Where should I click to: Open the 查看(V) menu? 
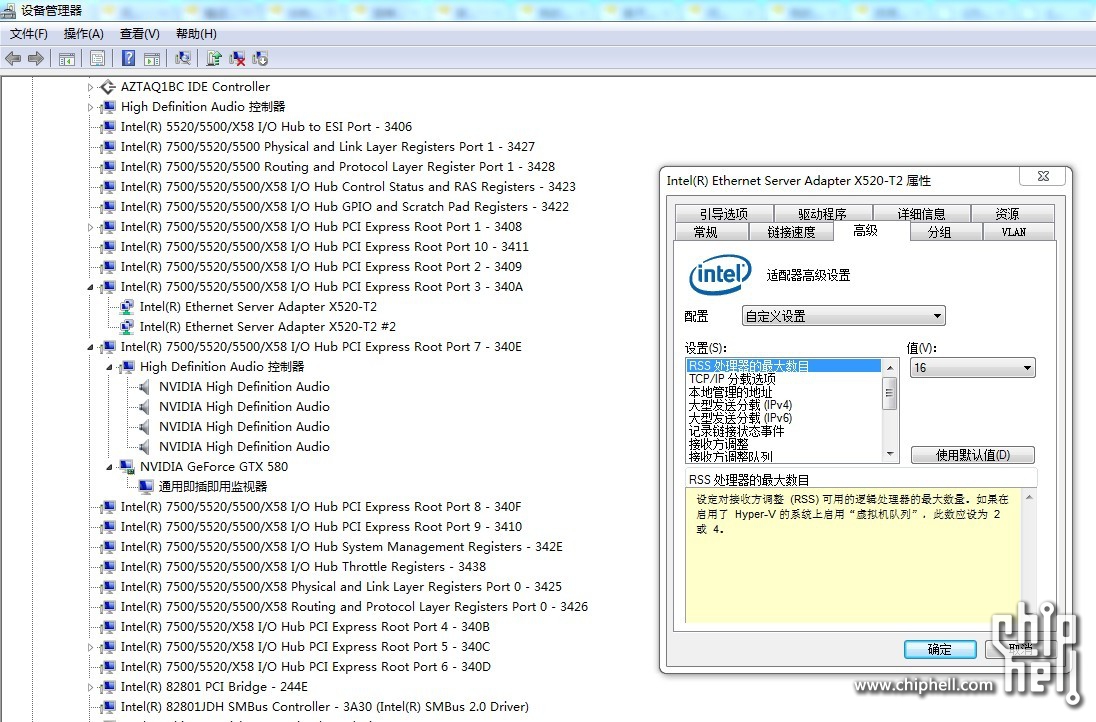click(138, 33)
